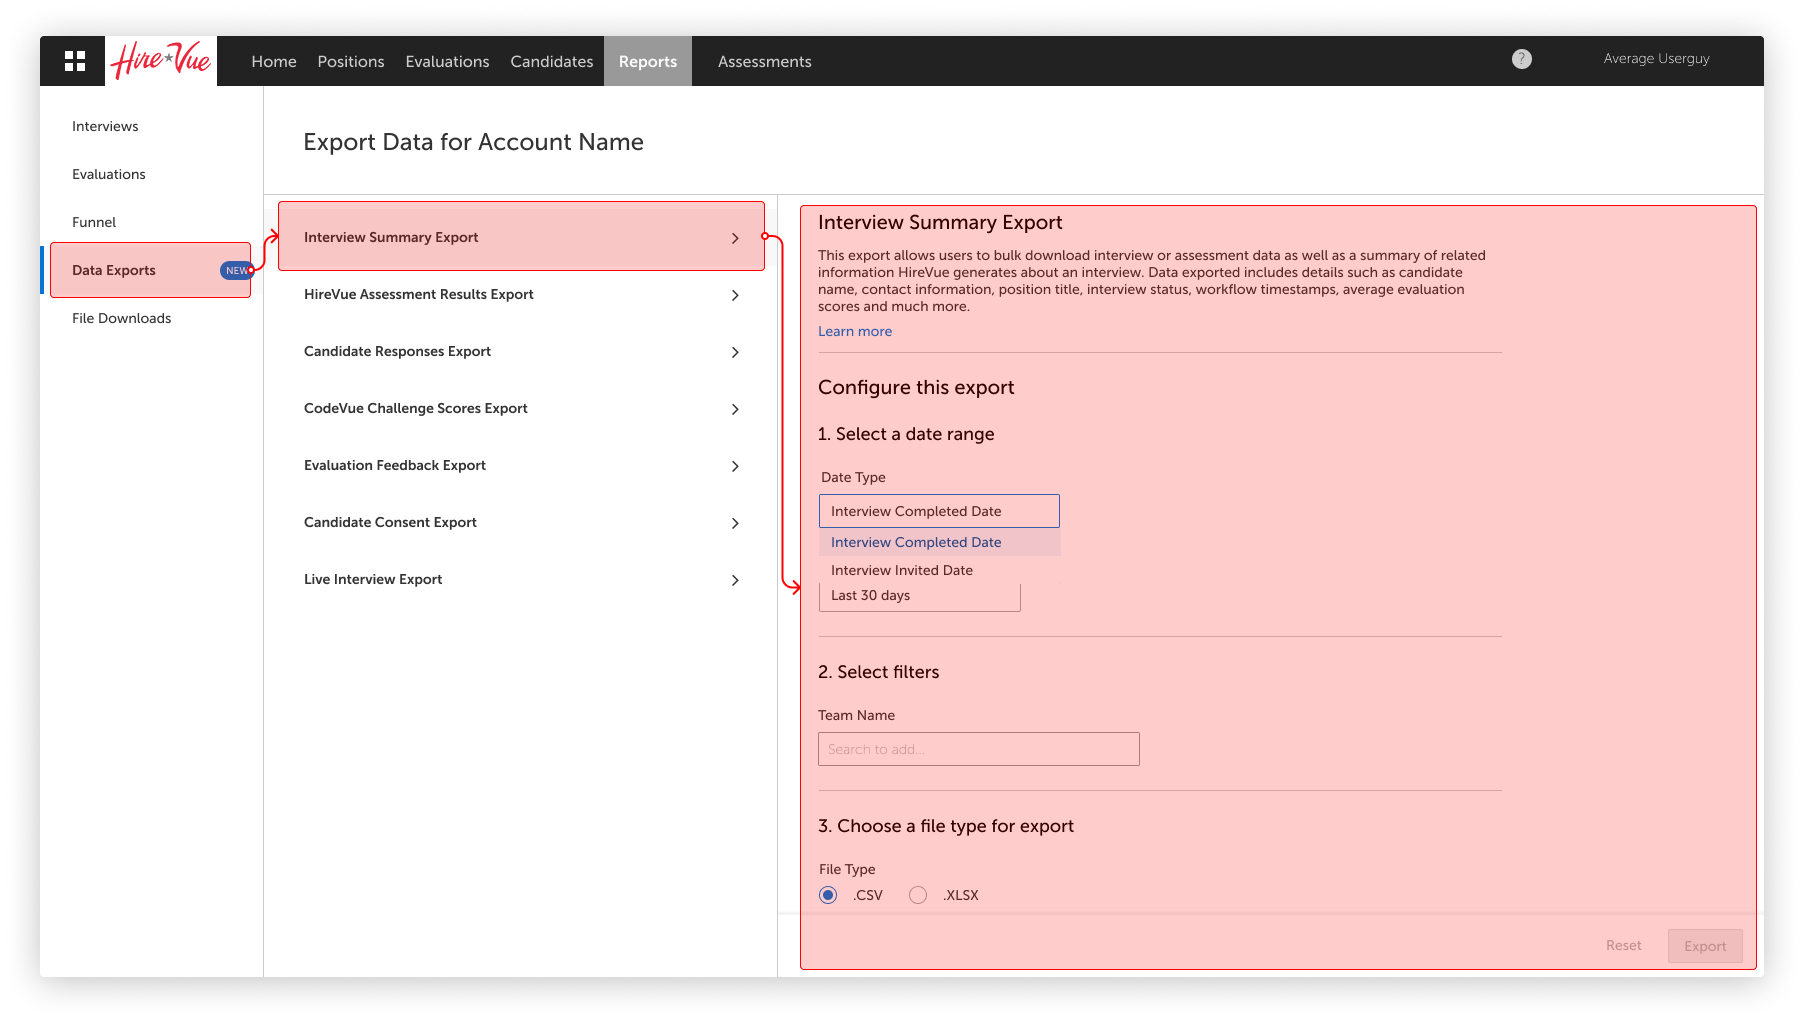Select Evaluation Feedback Export label
Viewport: 1804px width, 1021px height.
coord(395,465)
